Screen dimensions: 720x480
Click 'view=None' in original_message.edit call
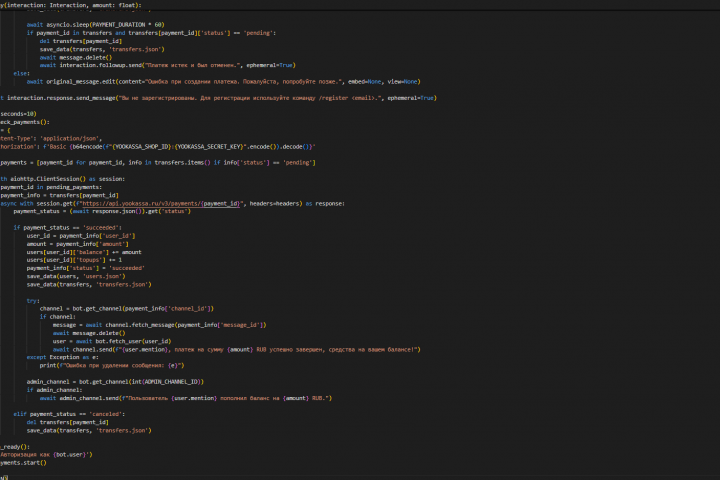coord(403,82)
